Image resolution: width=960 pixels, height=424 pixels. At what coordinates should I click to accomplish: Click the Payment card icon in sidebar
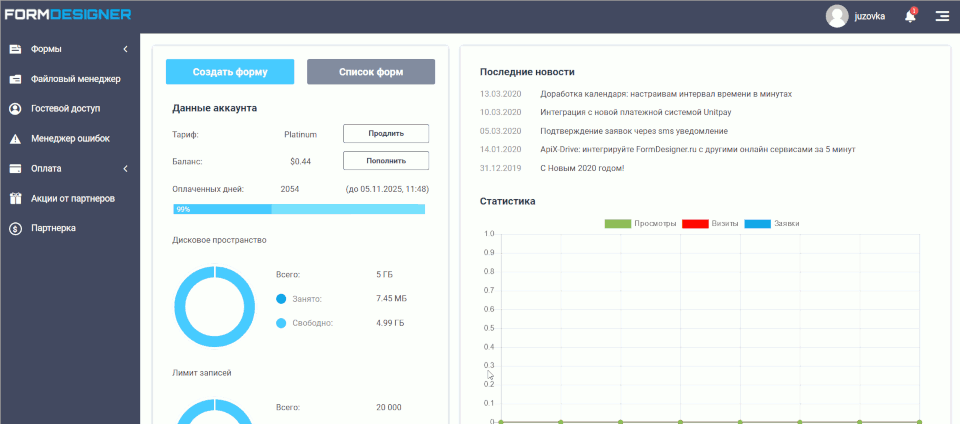coord(16,169)
